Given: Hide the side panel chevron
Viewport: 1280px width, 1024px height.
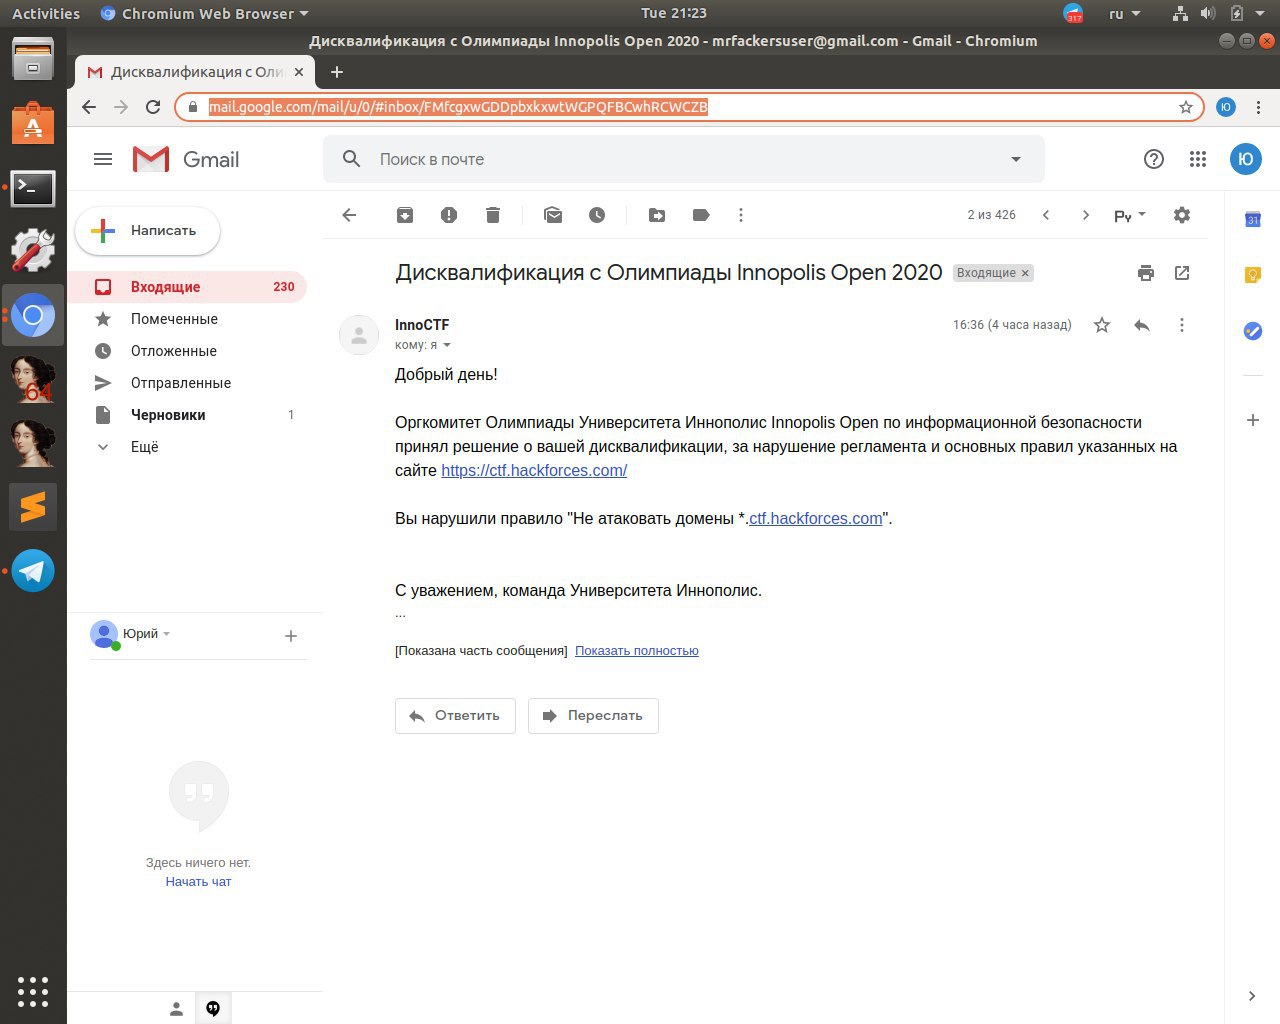Looking at the screenshot, I should (1252, 996).
